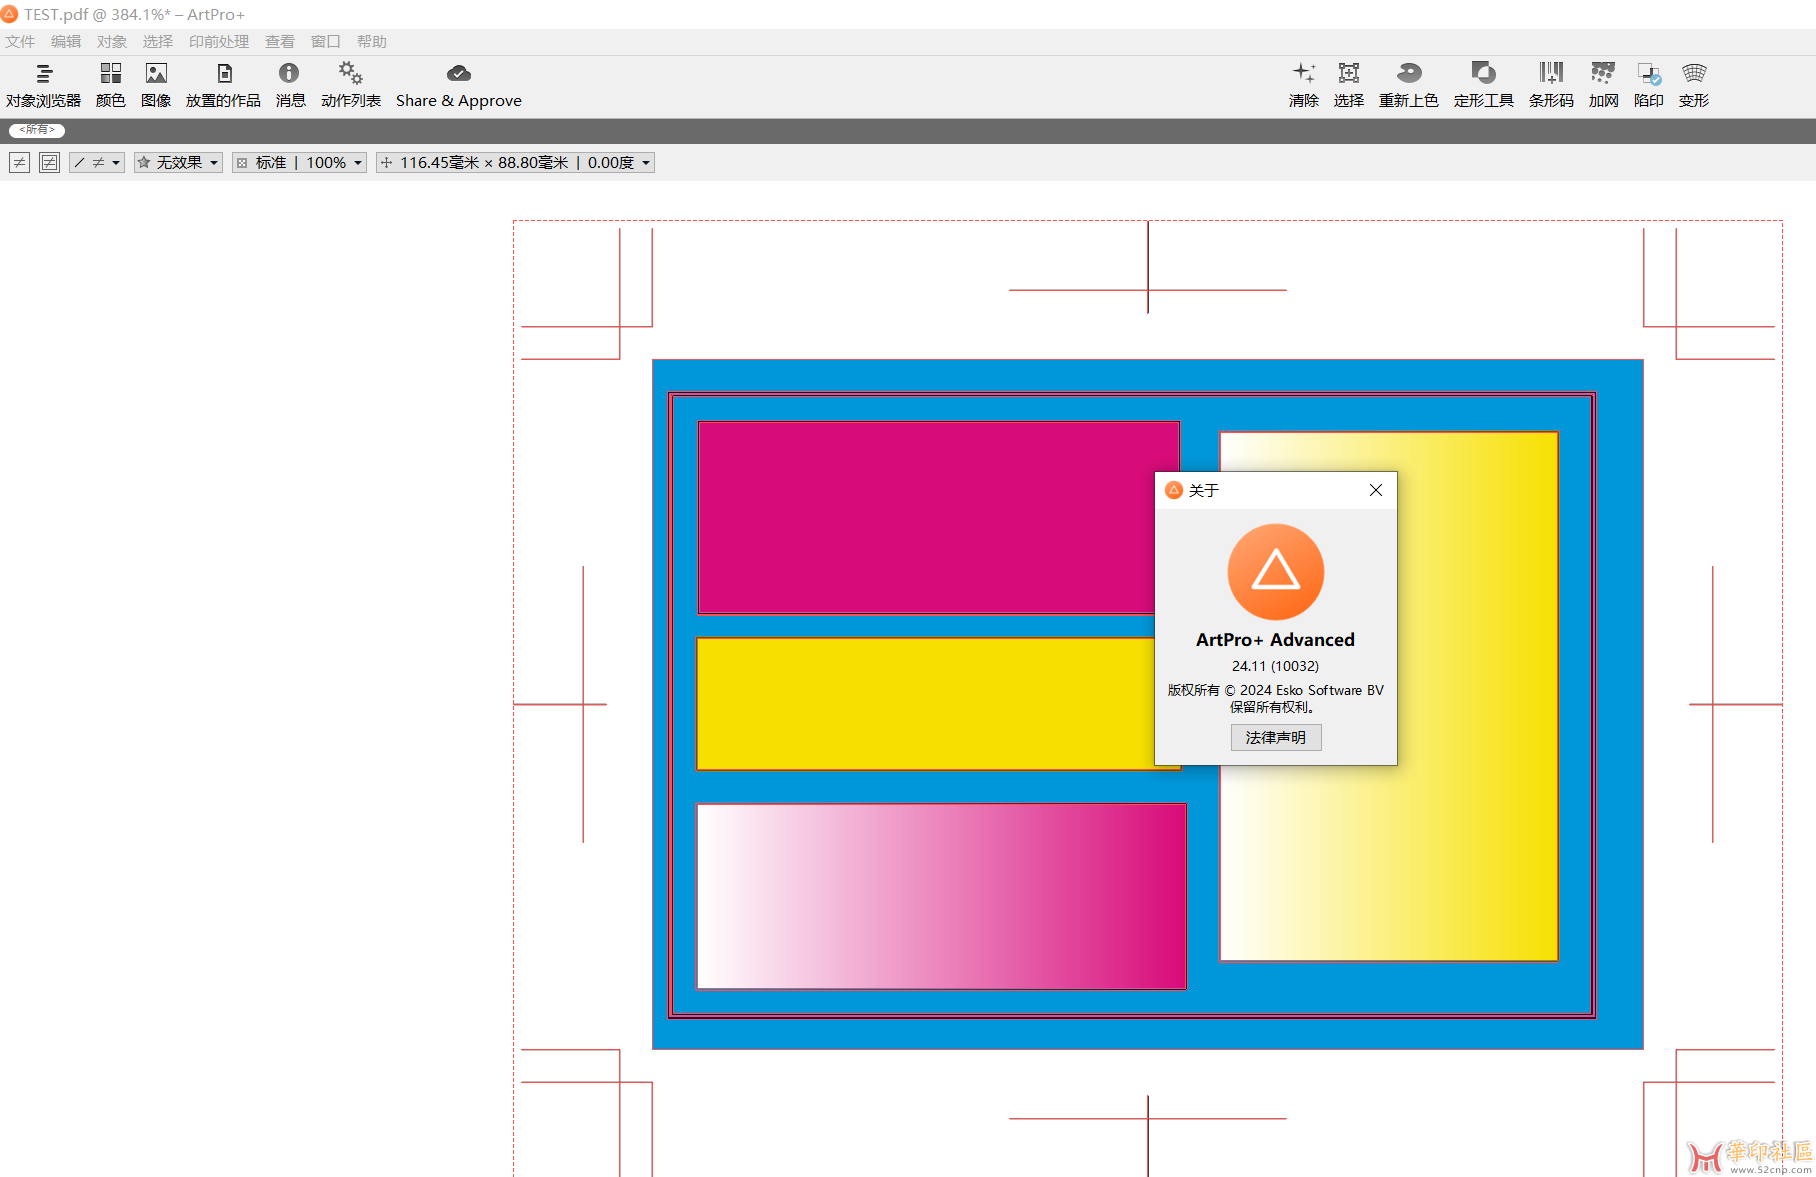Viewport: 1816px width, 1177px height.
Task: Click the ArtPro+ logo in About dialog
Action: (1275, 572)
